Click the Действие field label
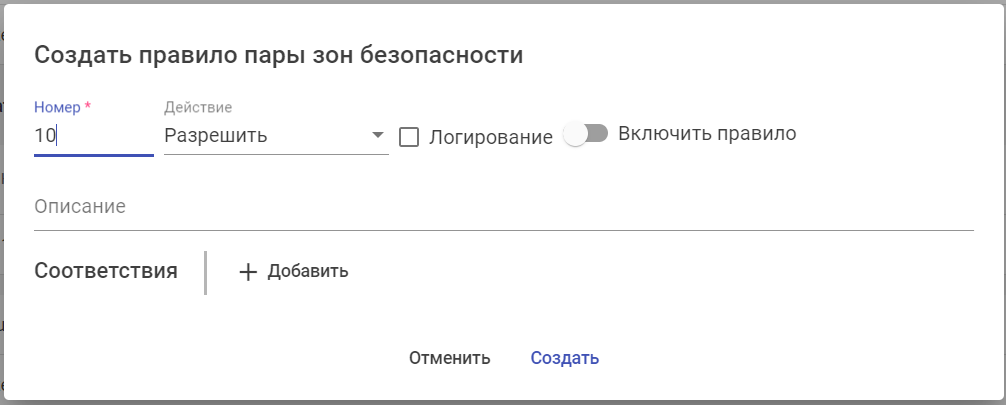The width and height of the screenshot is (1006, 405). (x=198, y=107)
